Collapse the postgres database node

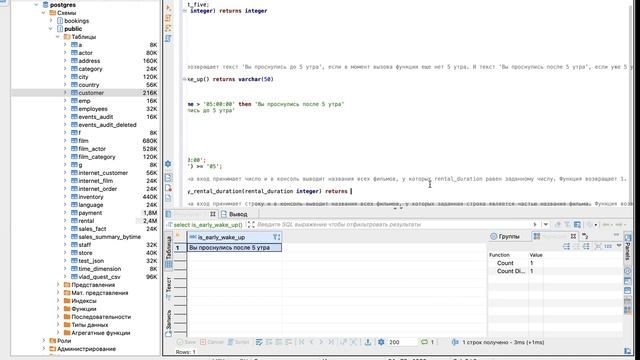click(x=36, y=5)
